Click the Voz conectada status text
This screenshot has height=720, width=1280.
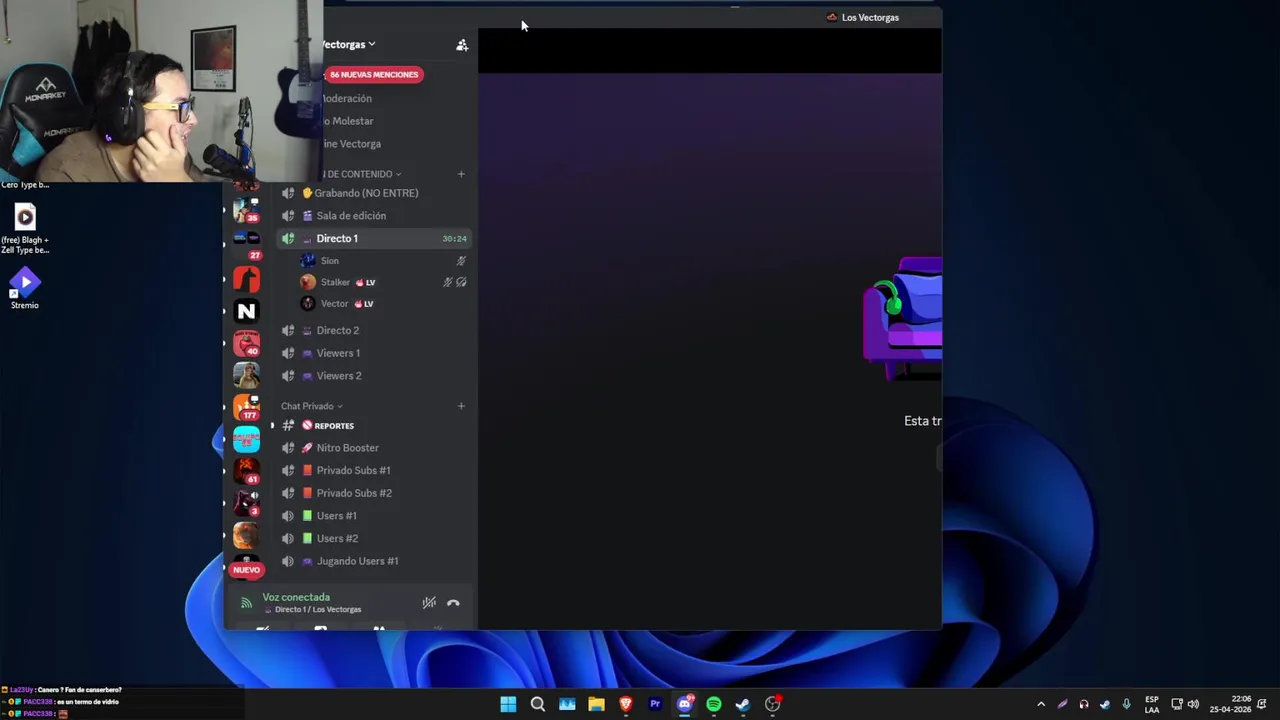[x=296, y=597]
